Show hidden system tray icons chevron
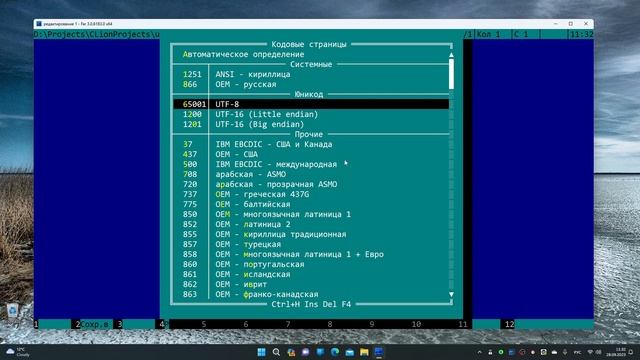640x360 pixels. coord(480,352)
